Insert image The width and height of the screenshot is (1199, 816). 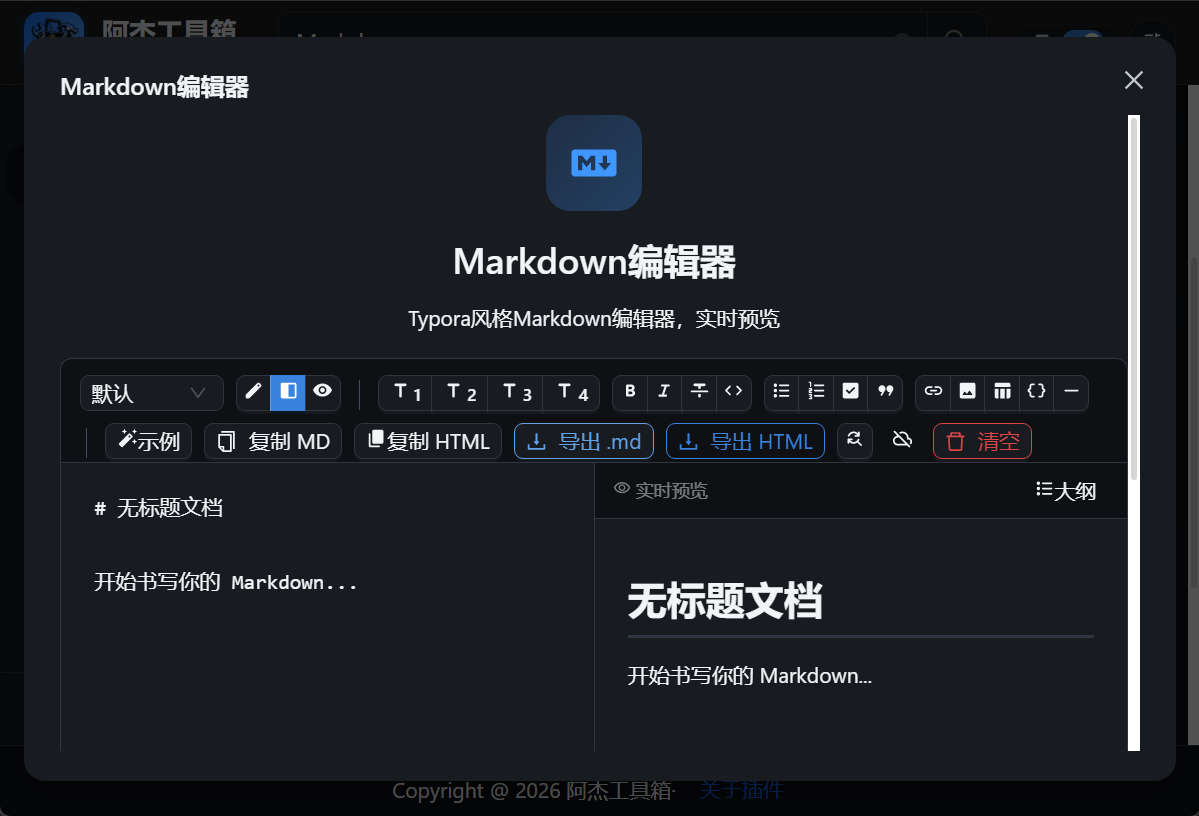[967, 392]
